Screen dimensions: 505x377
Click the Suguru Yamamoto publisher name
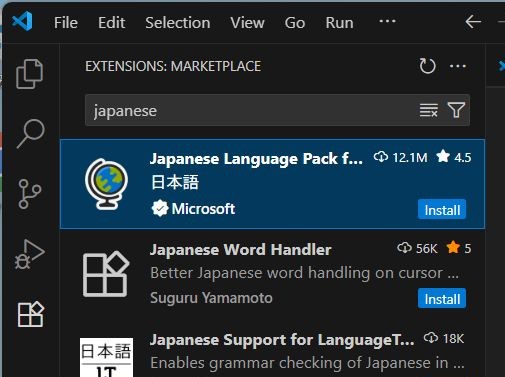click(211, 298)
